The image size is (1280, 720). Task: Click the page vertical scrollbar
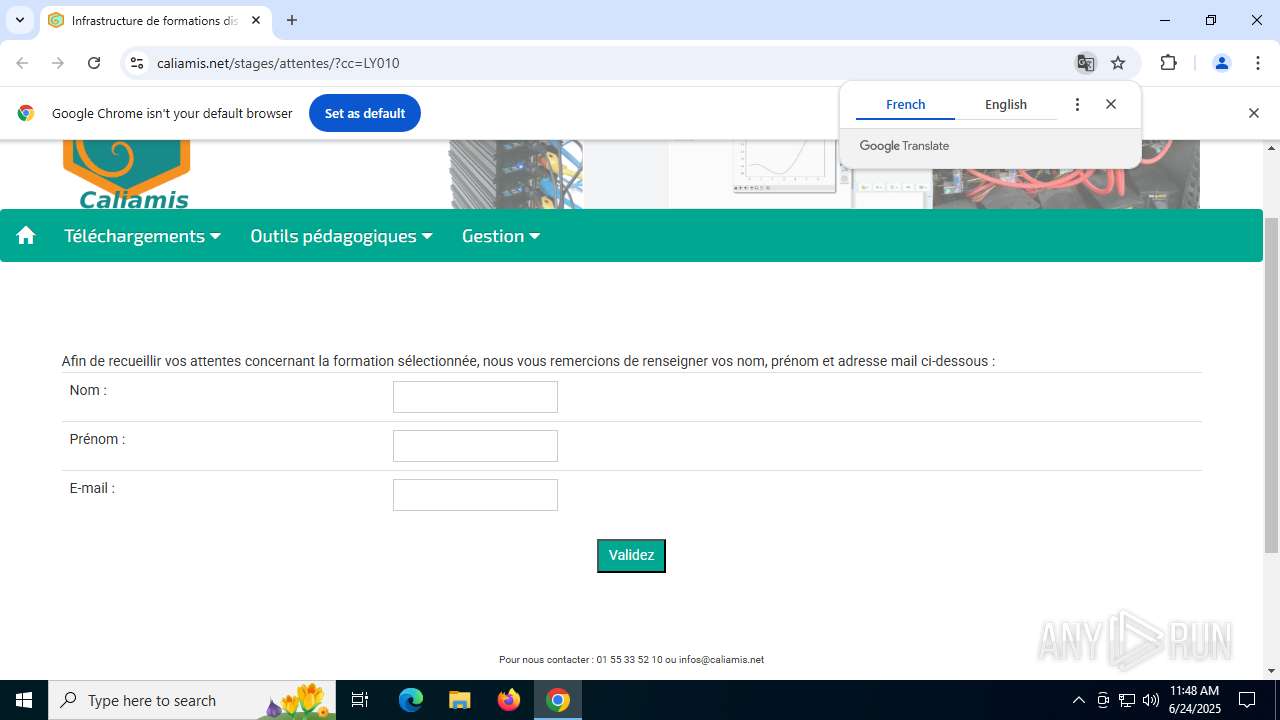[x=1271, y=385]
